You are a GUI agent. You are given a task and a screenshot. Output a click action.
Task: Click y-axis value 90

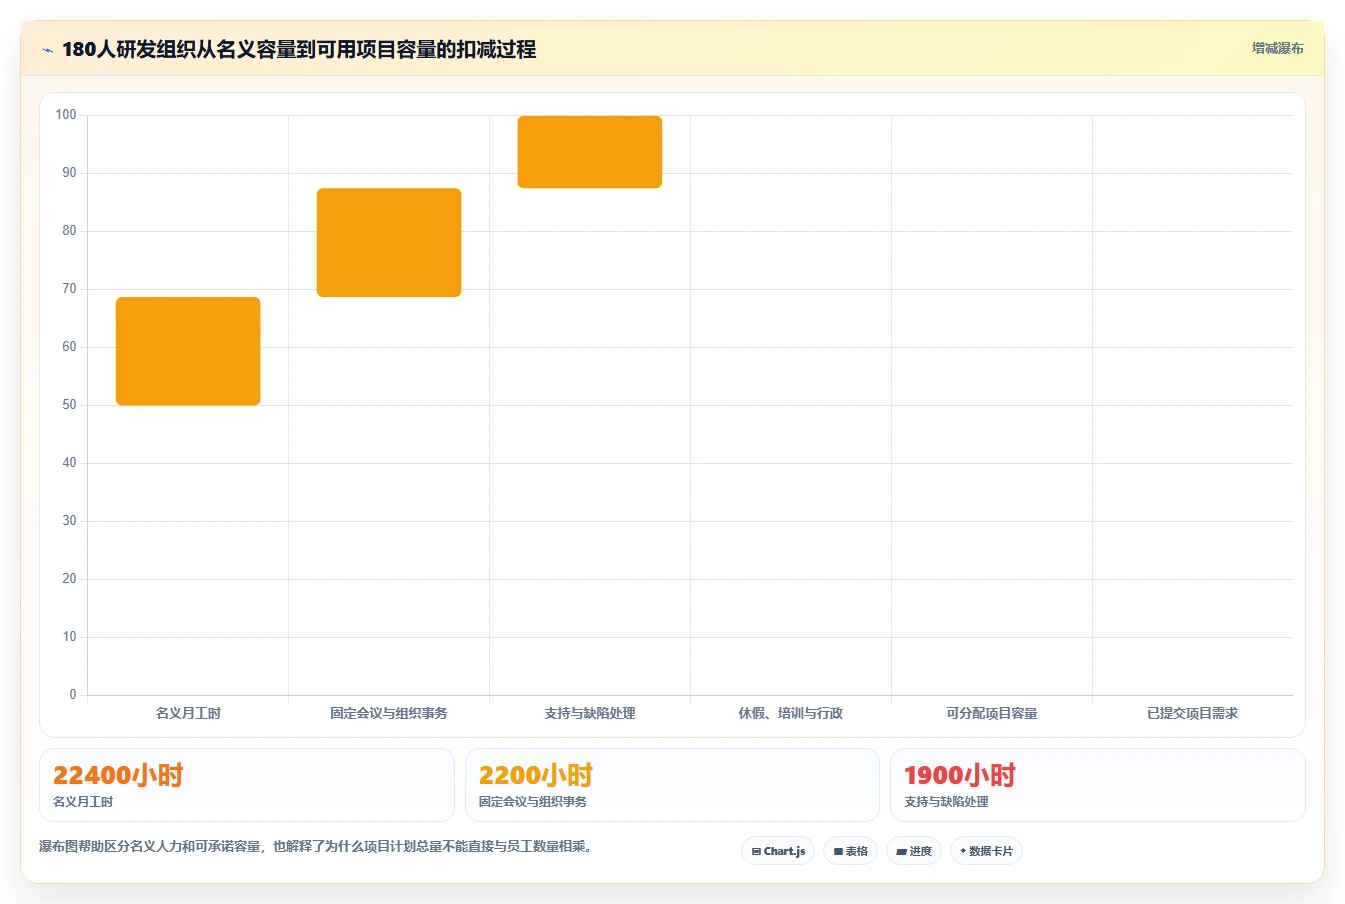[x=69, y=173]
